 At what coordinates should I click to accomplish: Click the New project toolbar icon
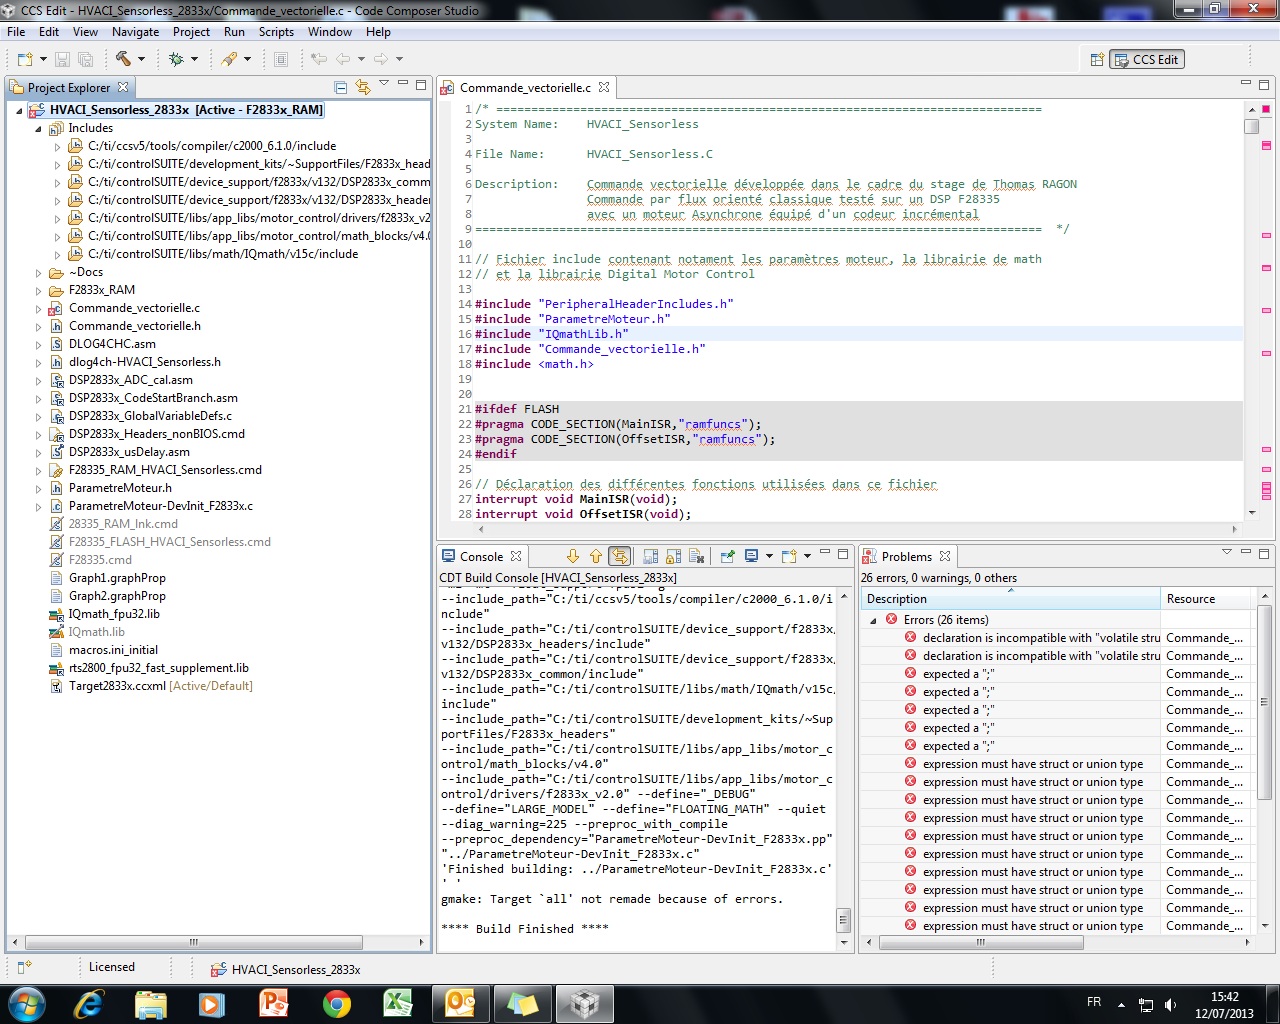[x=24, y=59]
